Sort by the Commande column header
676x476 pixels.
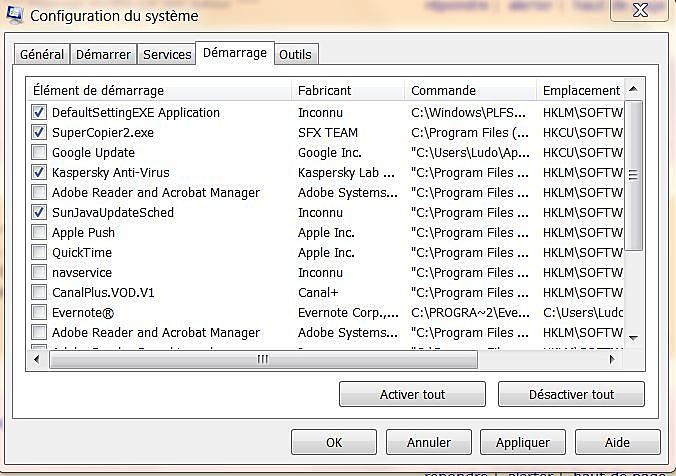point(471,90)
